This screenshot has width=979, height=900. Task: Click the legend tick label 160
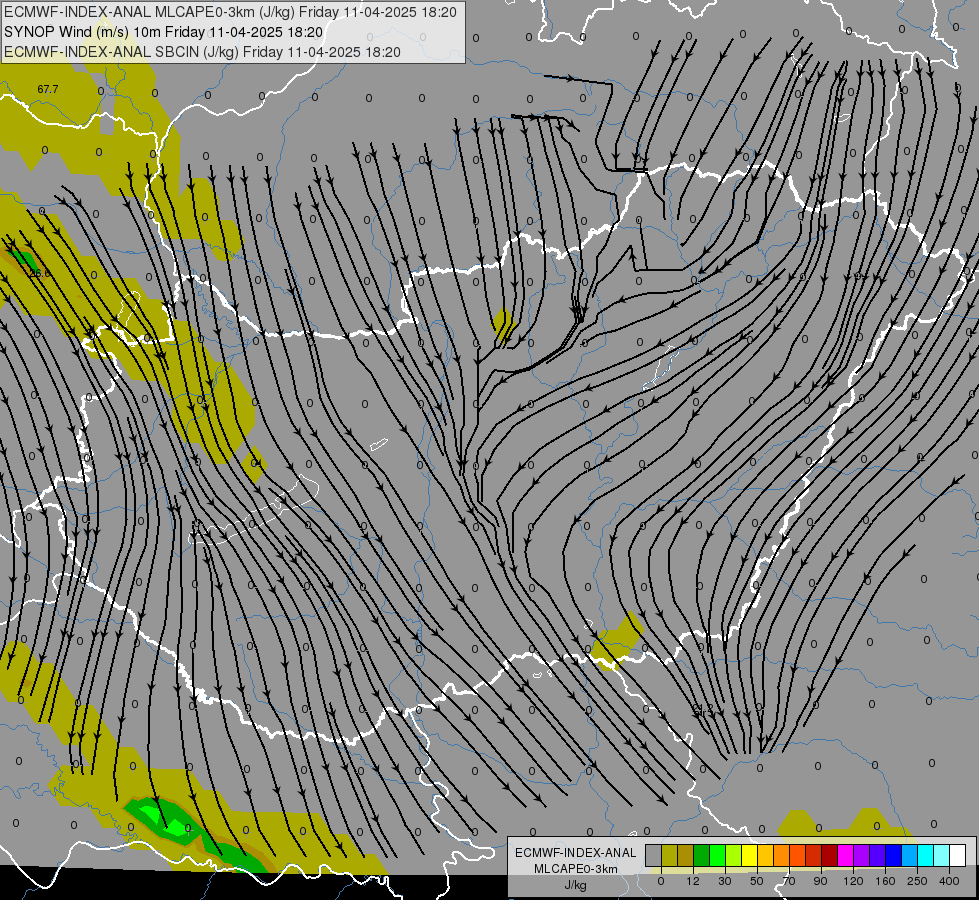pos(885,881)
